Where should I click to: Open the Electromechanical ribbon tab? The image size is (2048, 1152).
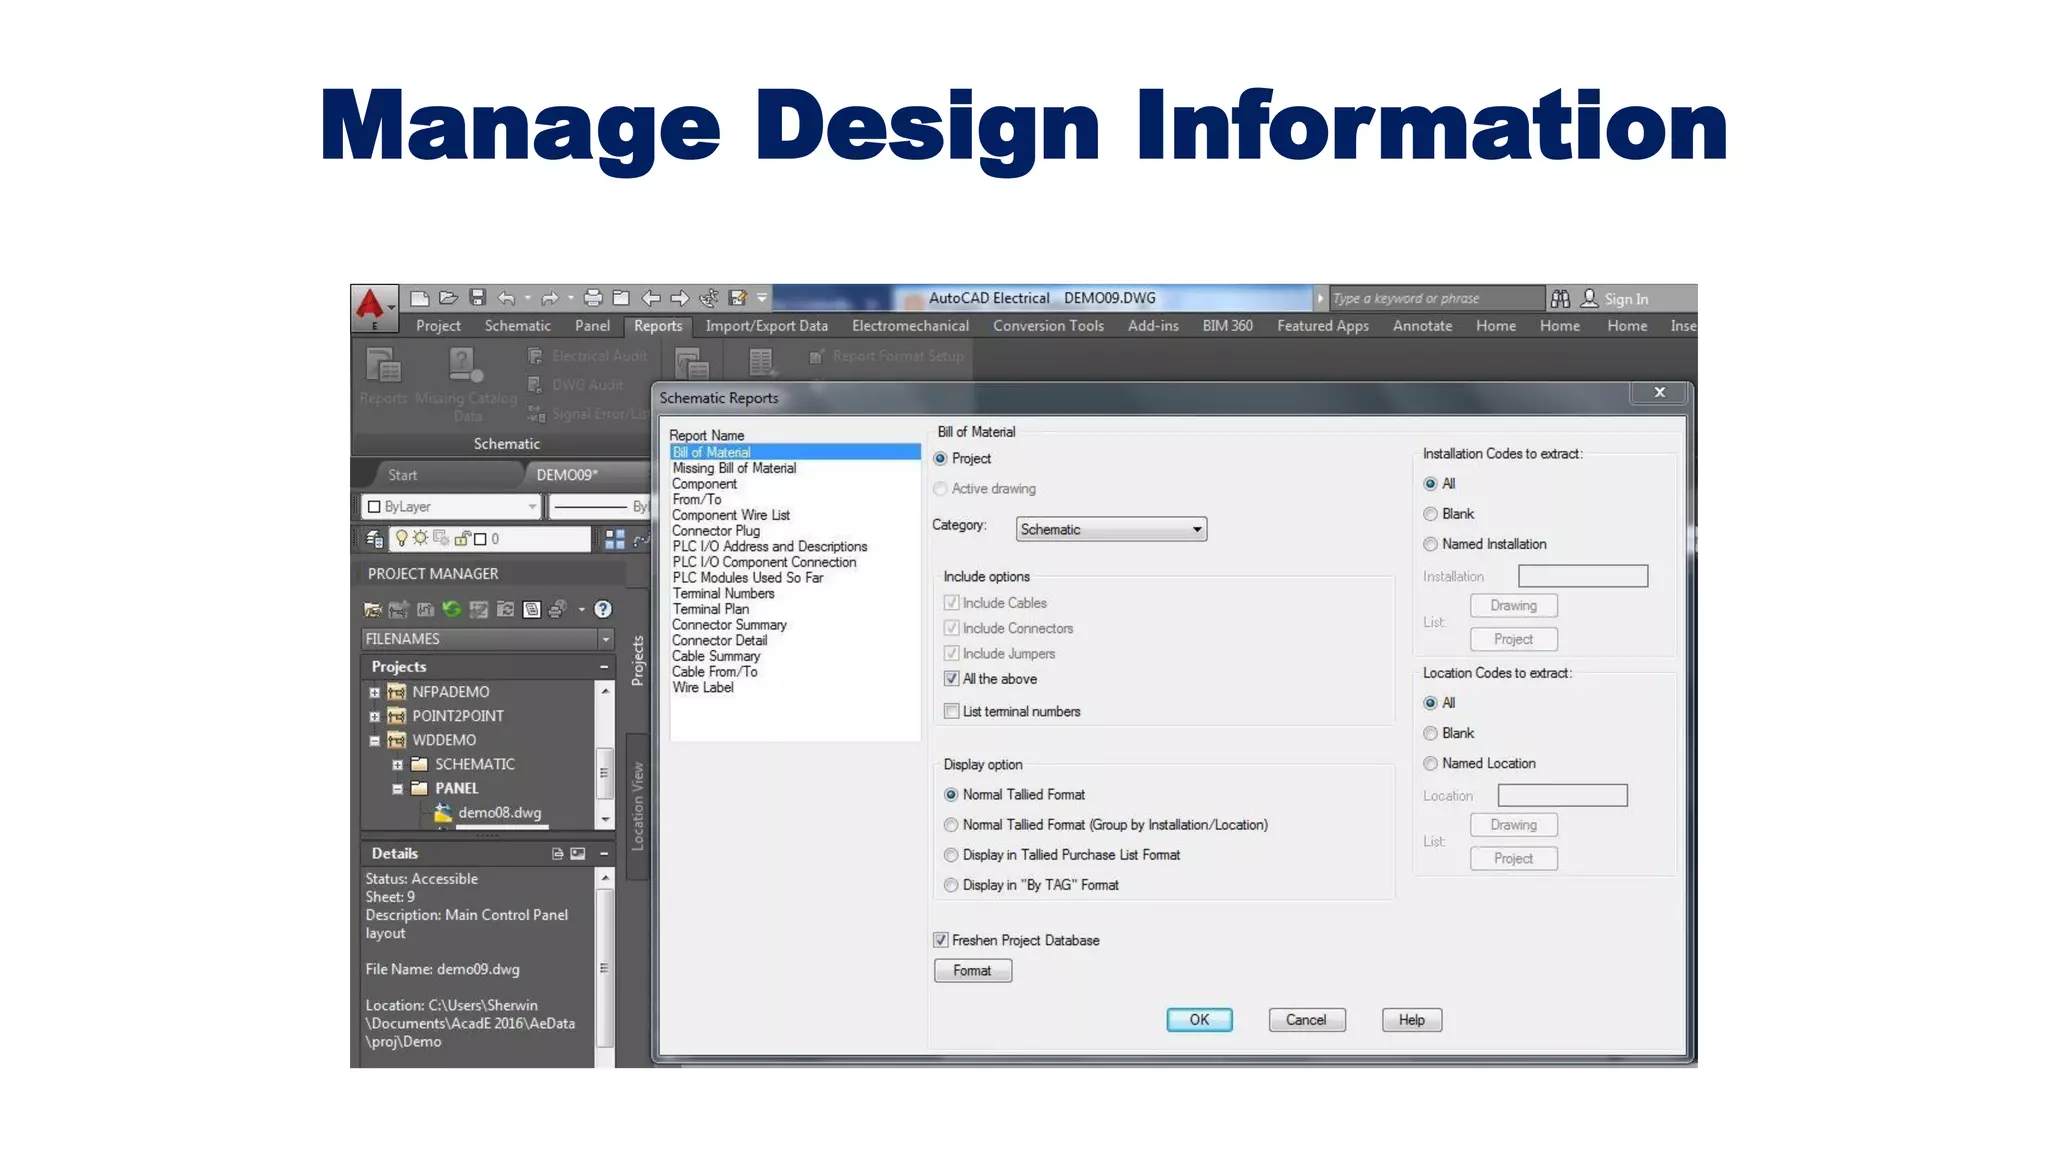point(910,326)
